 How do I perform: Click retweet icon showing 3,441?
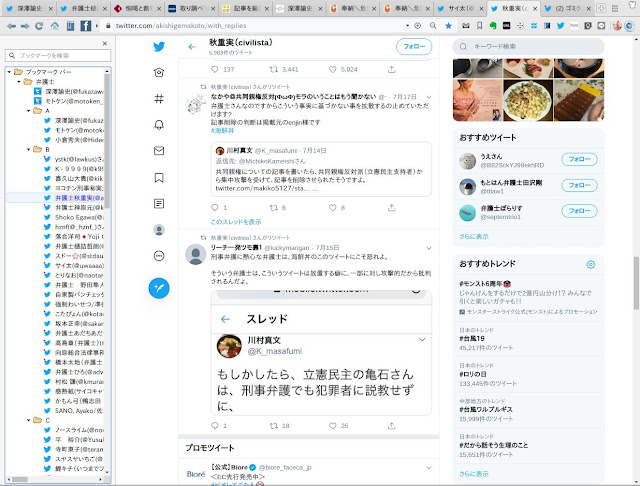click(x=274, y=69)
